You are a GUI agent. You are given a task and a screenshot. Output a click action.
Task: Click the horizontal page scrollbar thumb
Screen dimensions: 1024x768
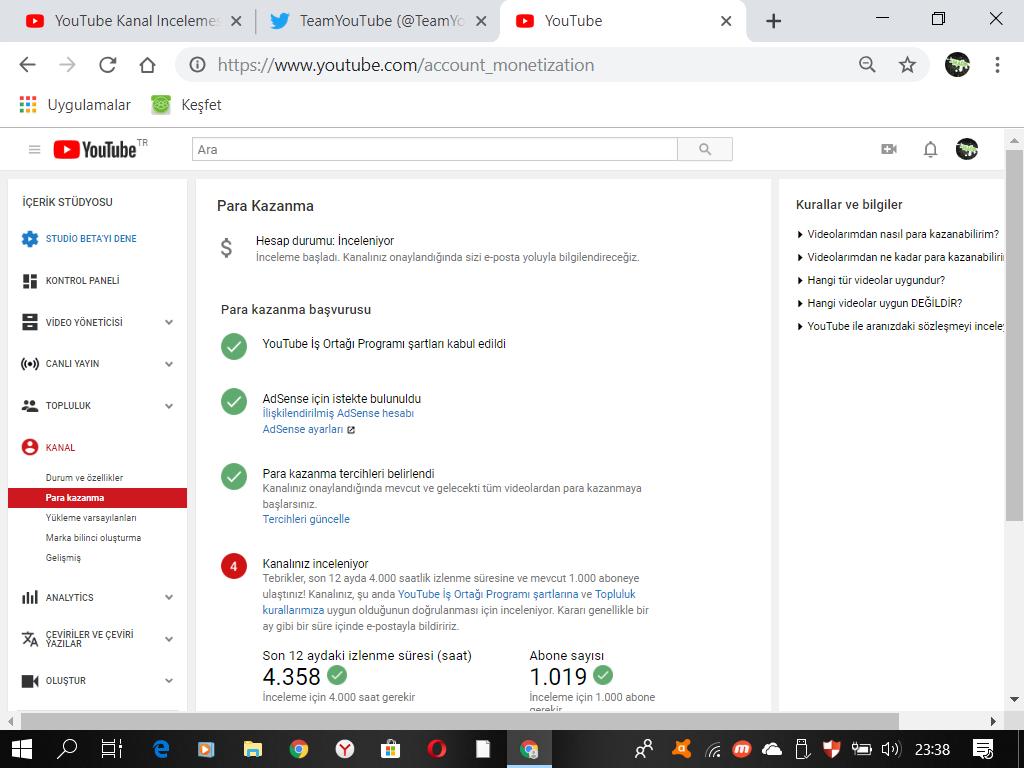point(460,721)
